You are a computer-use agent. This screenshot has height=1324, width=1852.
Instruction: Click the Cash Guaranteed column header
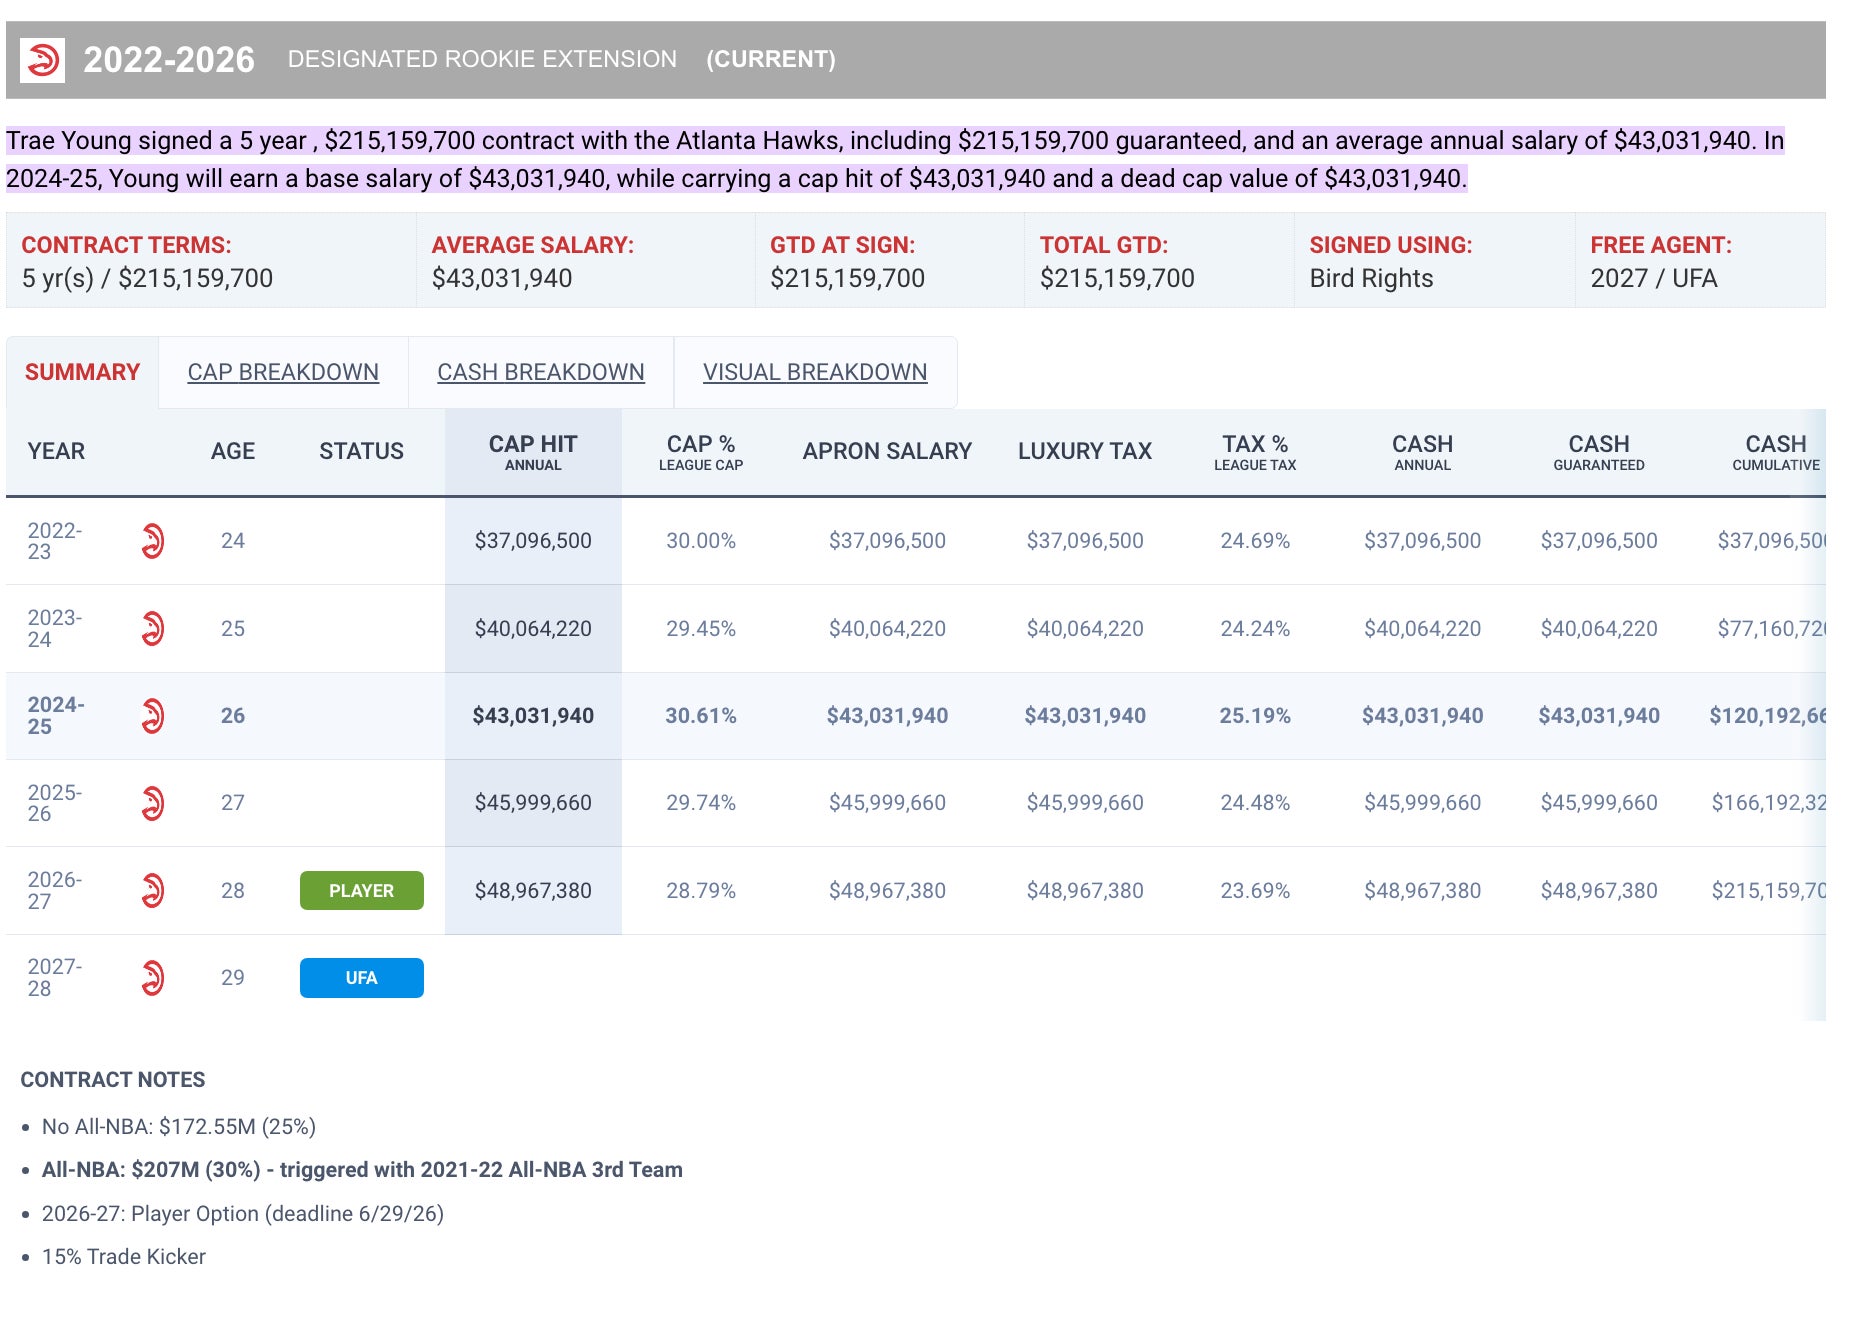coord(1598,452)
